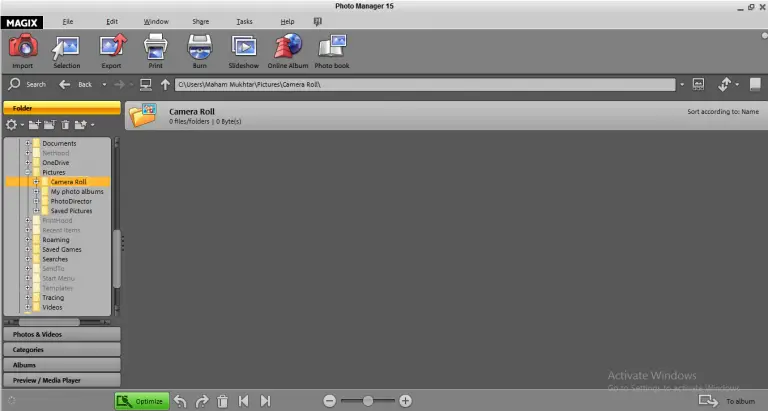Screen dimensions: 768x411
Task: Click the zoom out minus button
Action: (330, 401)
